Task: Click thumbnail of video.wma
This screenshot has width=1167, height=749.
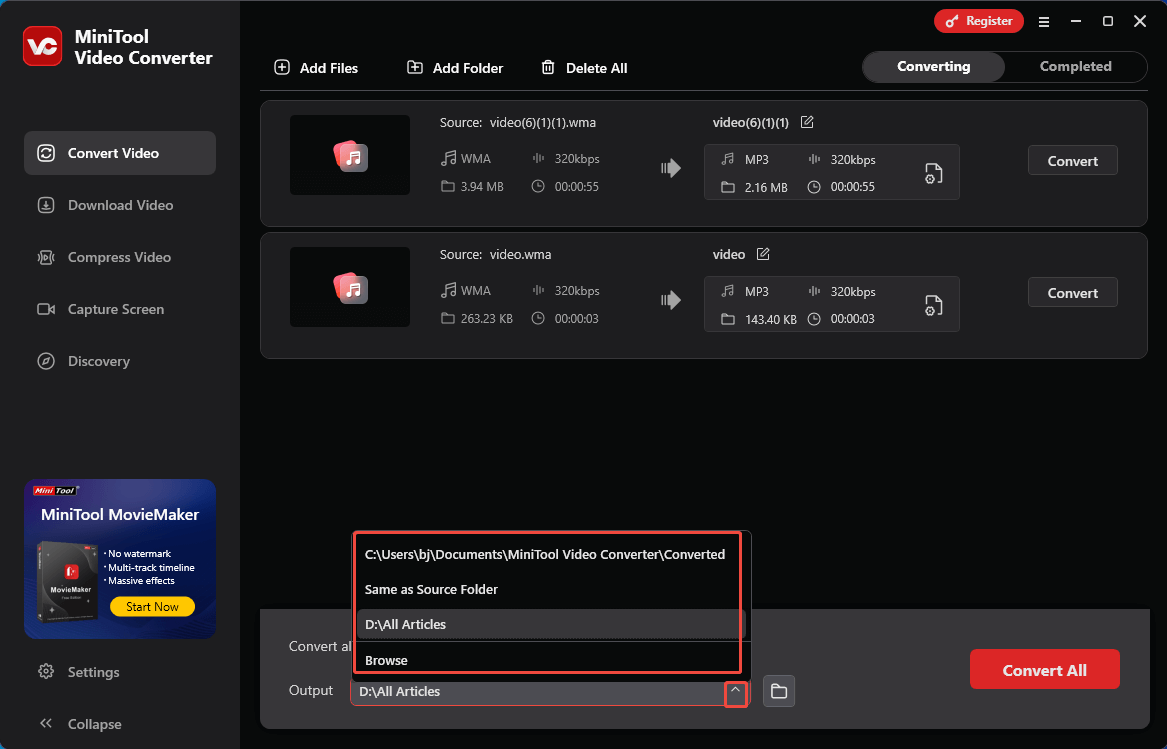Action: tap(350, 287)
